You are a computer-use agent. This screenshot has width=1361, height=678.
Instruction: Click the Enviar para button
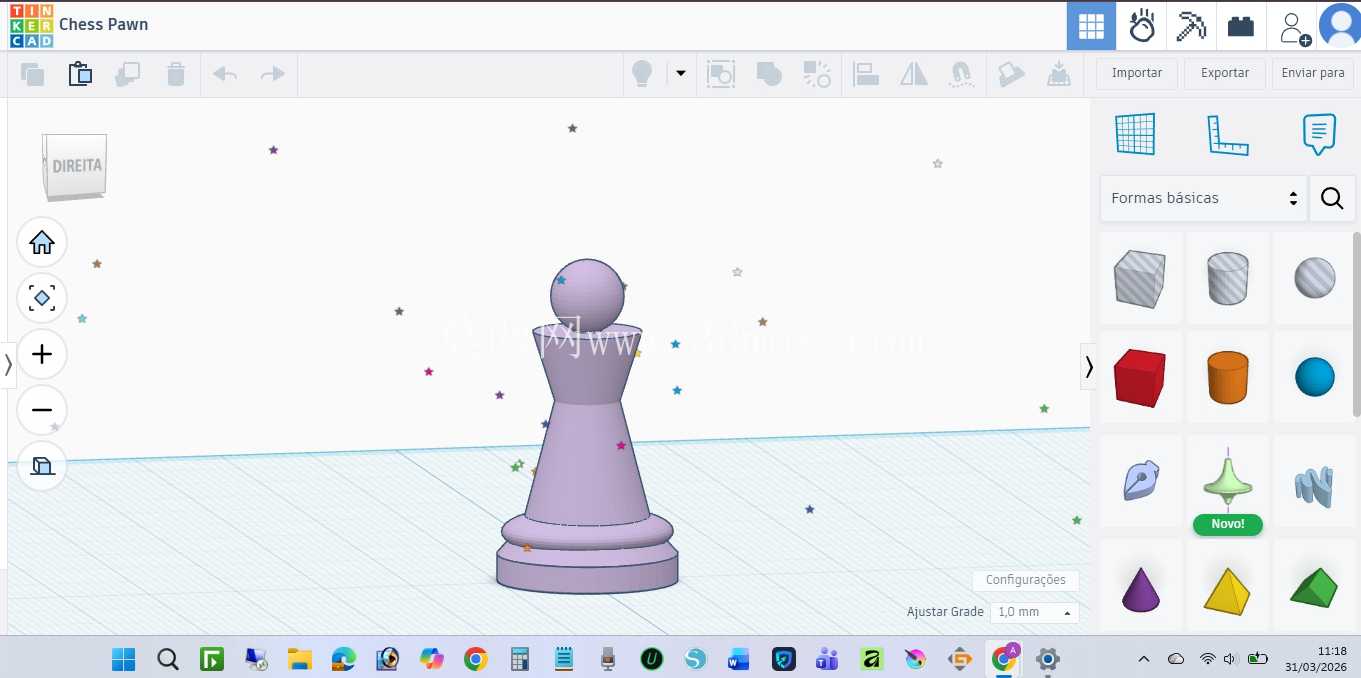coord(1313,73)
